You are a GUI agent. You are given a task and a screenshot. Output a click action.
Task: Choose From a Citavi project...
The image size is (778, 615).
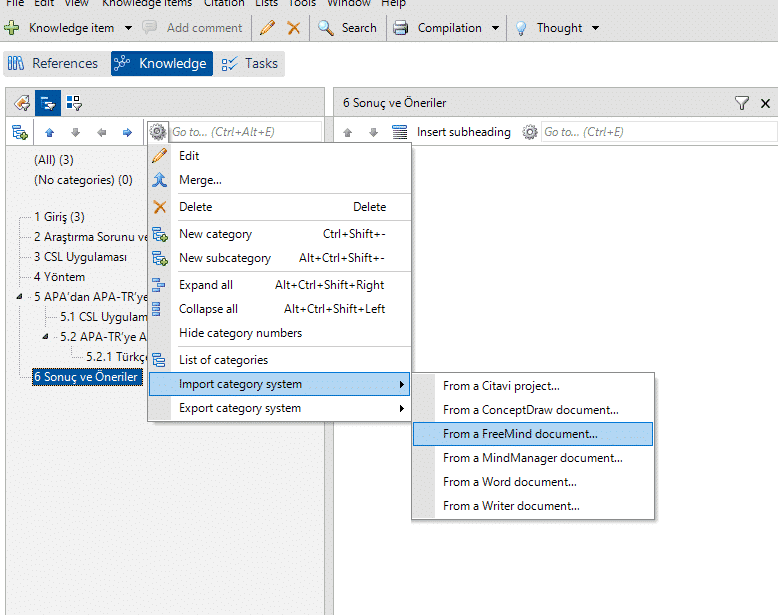533,386
